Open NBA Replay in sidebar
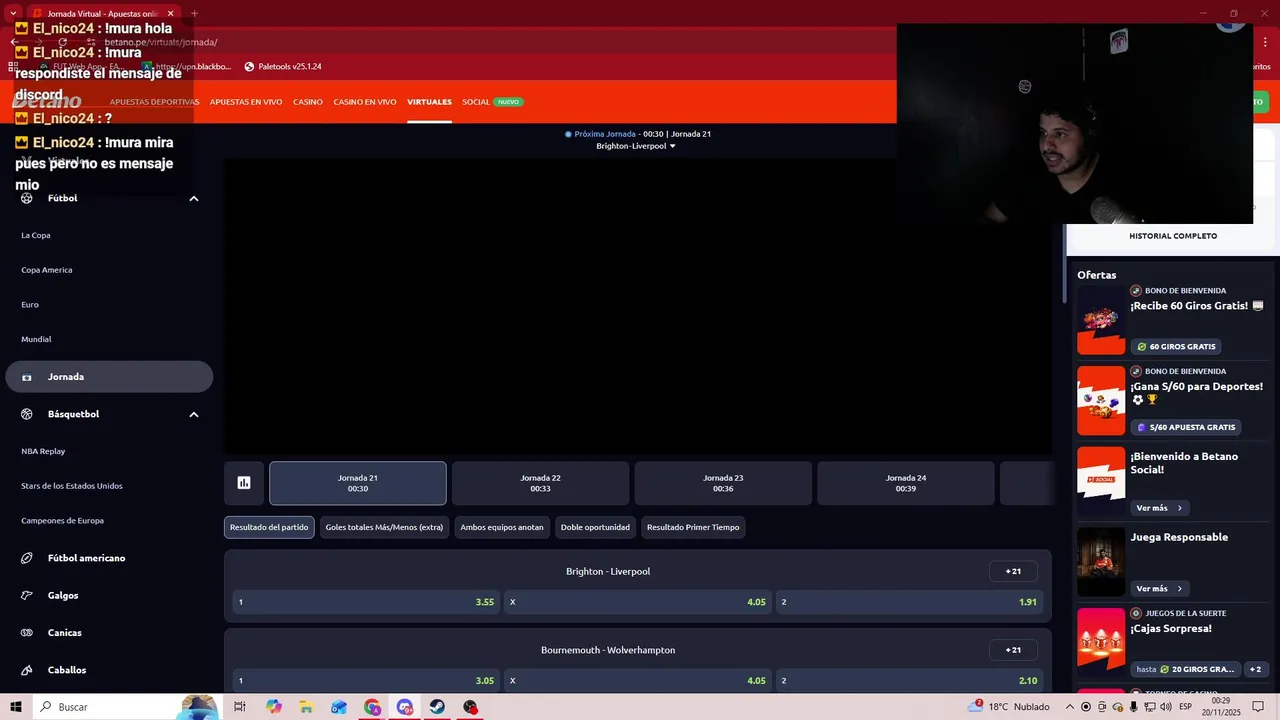 click(x=43, y=451)
